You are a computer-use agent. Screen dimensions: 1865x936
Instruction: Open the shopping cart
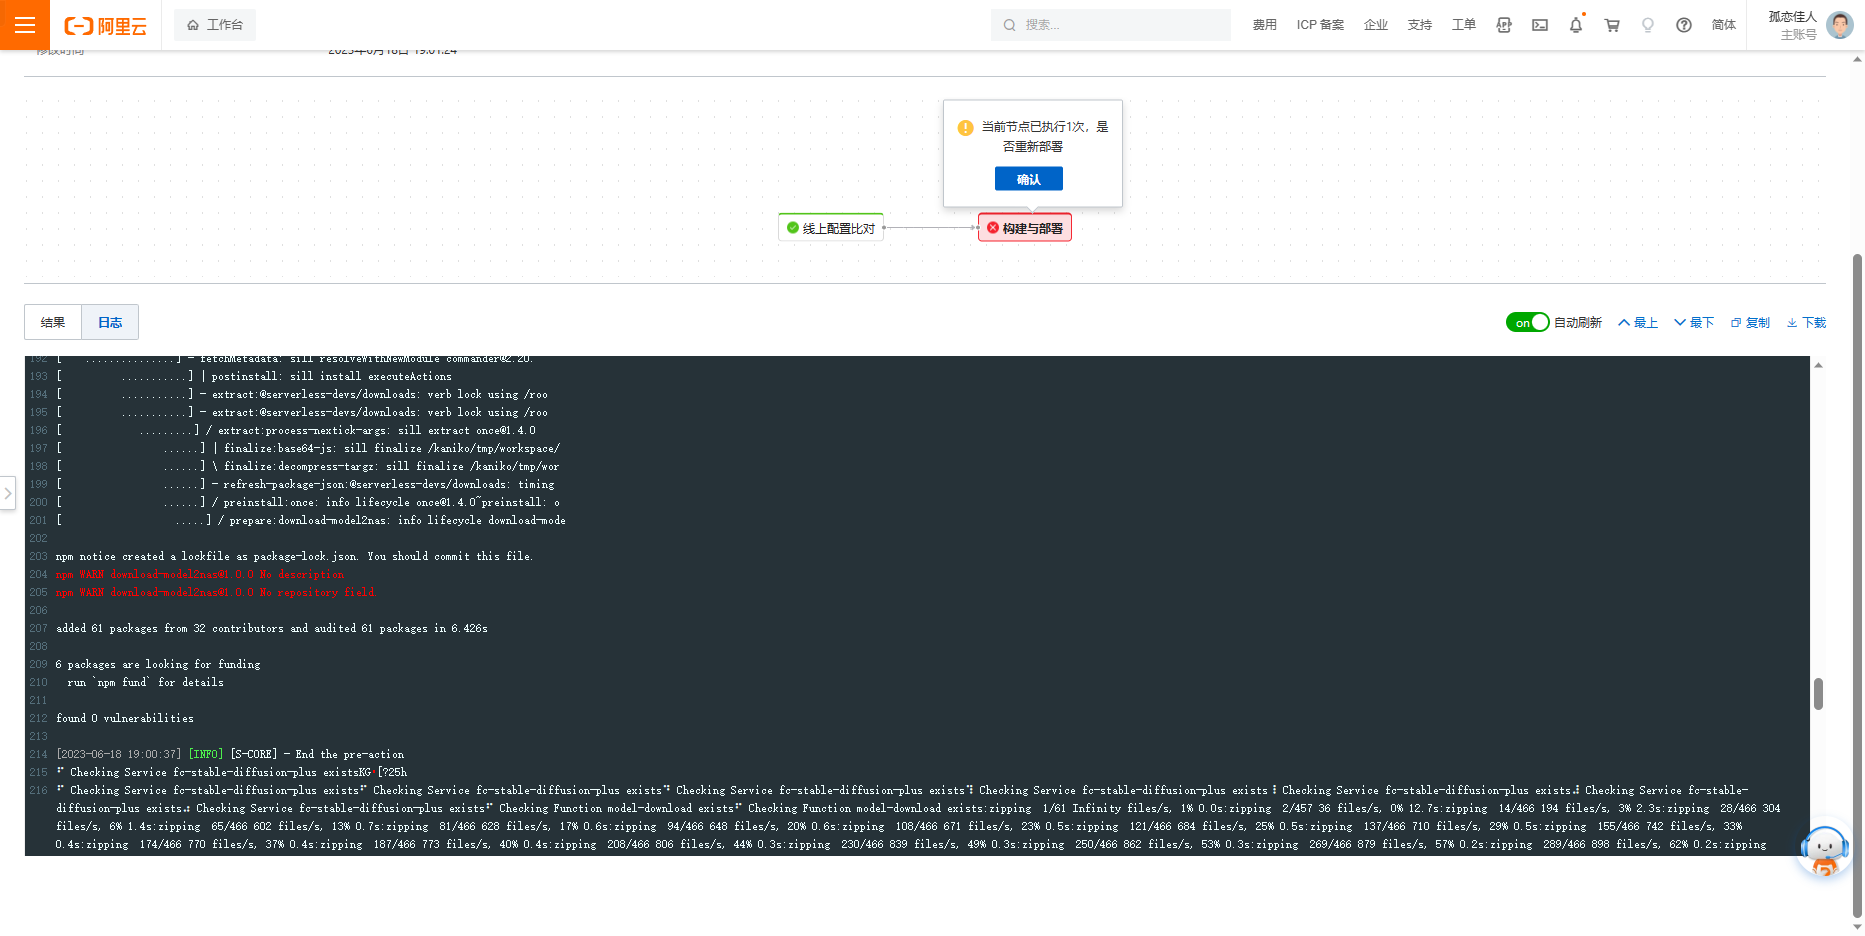pos(1612,25)
